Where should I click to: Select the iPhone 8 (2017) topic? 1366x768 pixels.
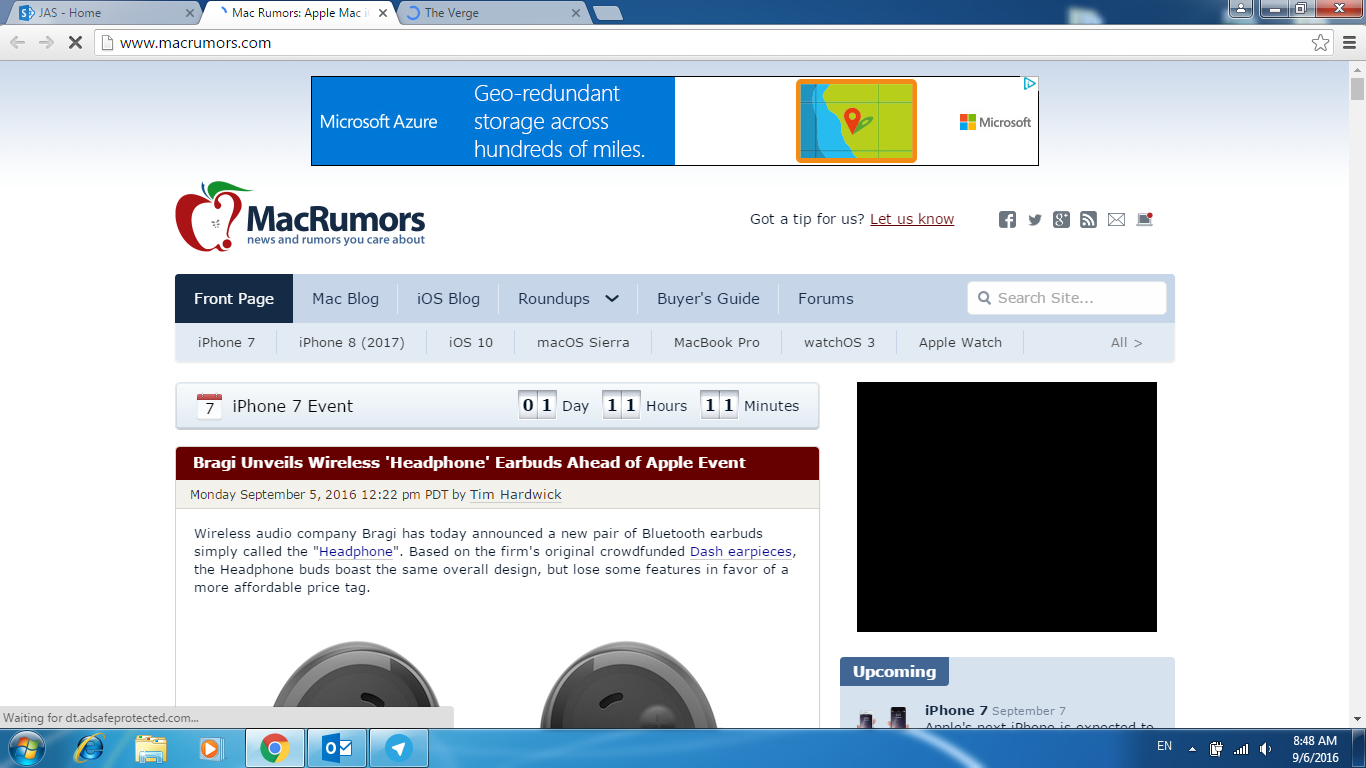point(352,342)
